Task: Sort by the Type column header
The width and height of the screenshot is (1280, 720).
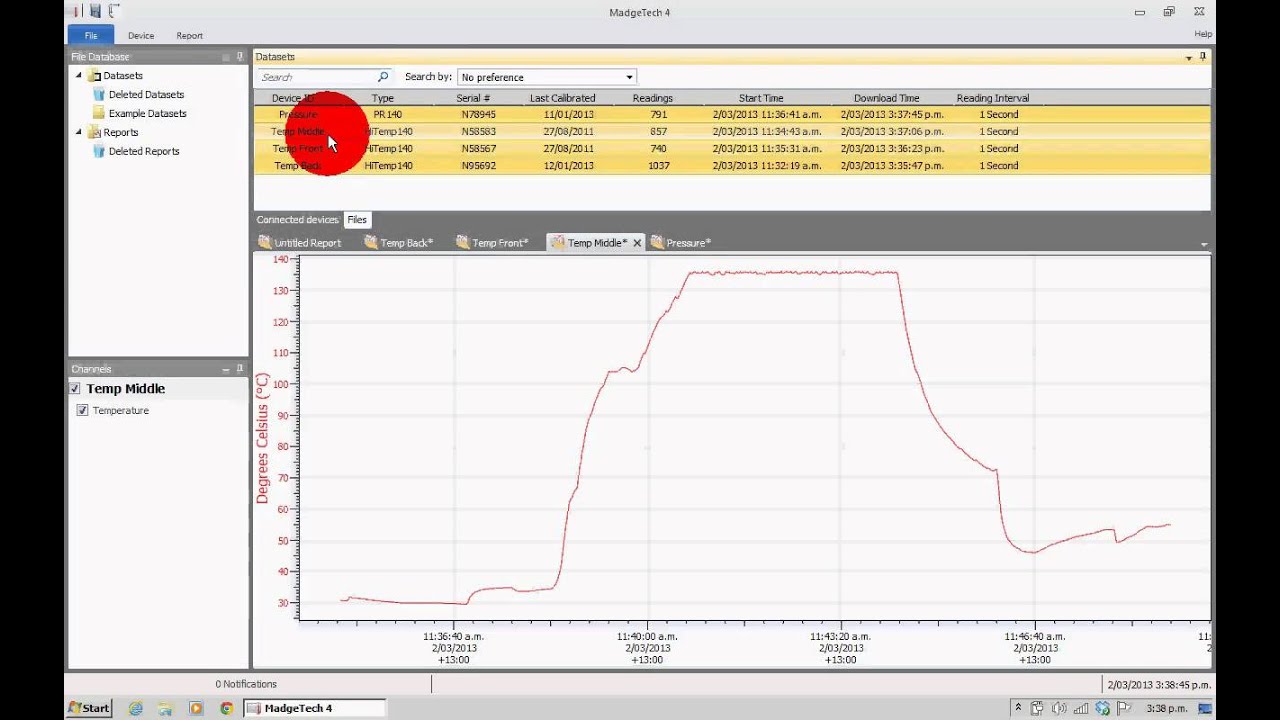Action: point(383,98)
